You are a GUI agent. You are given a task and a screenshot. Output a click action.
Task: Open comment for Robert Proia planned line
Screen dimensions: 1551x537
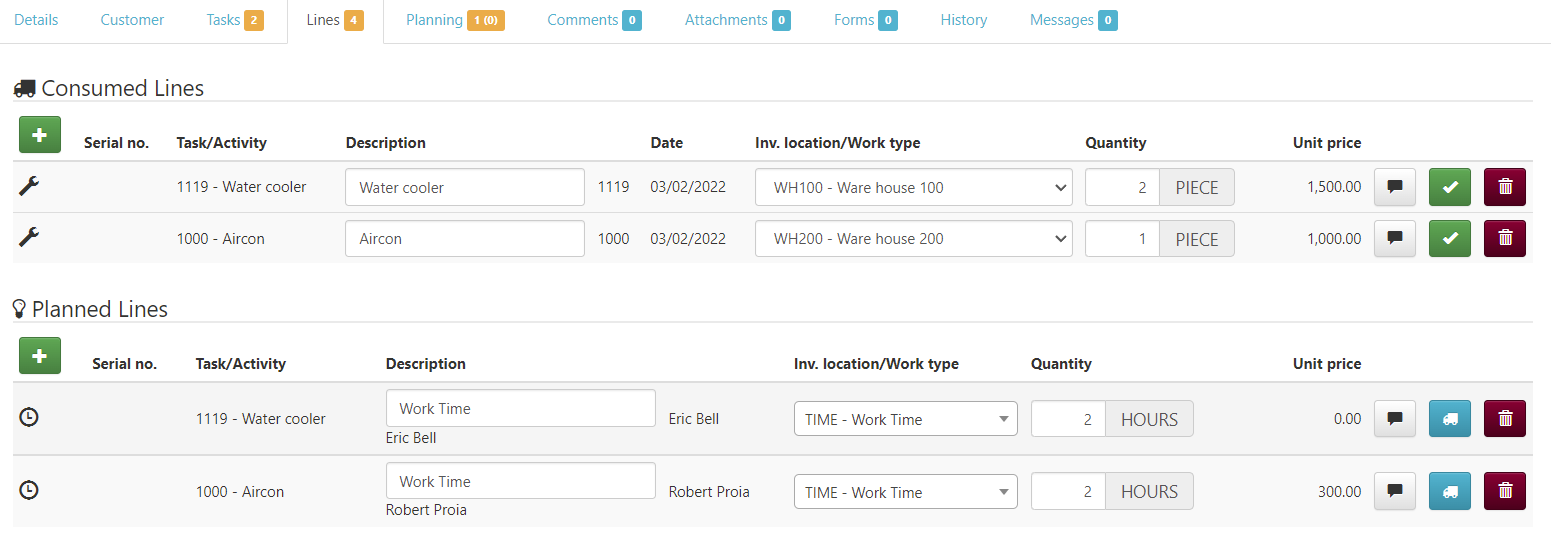(x=1394, y=491)
